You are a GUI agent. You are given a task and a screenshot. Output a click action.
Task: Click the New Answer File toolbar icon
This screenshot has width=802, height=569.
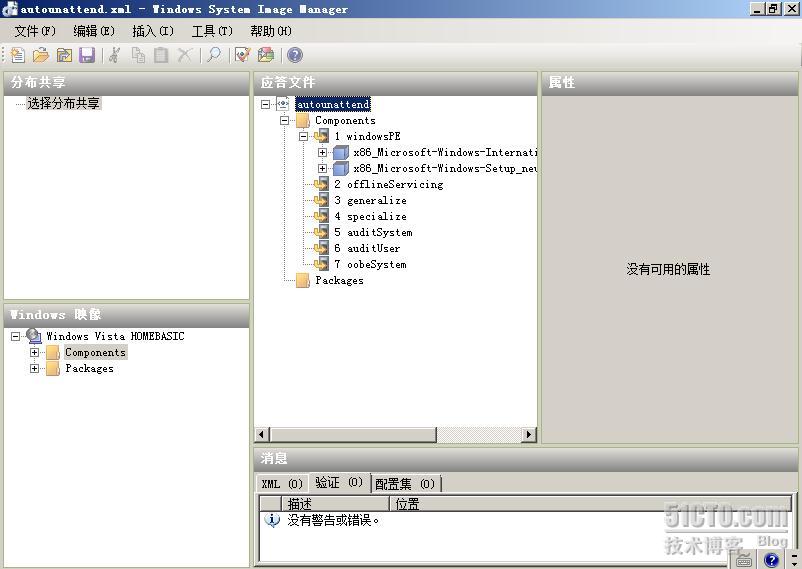[18, 55]
